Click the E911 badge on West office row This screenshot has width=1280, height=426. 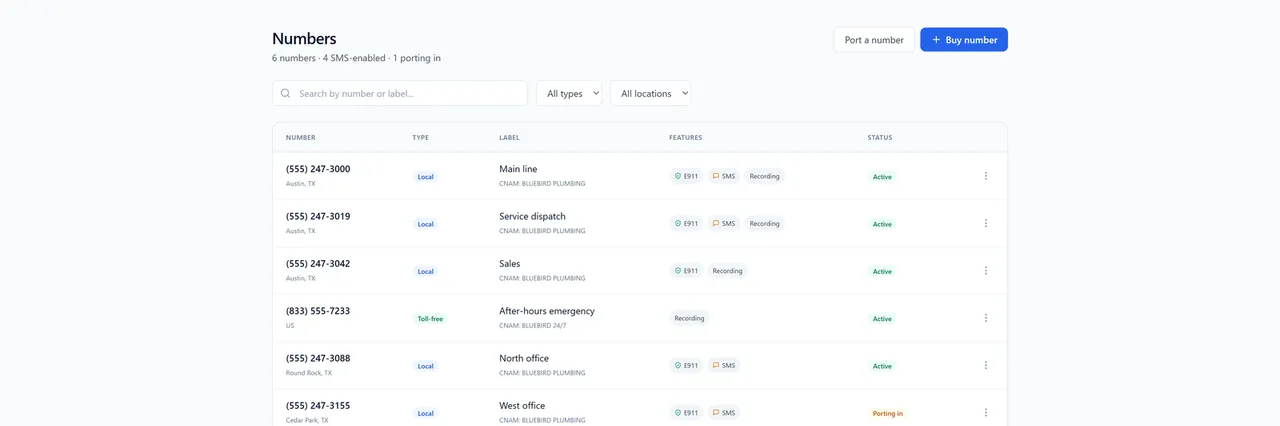(x=686, y=413)
